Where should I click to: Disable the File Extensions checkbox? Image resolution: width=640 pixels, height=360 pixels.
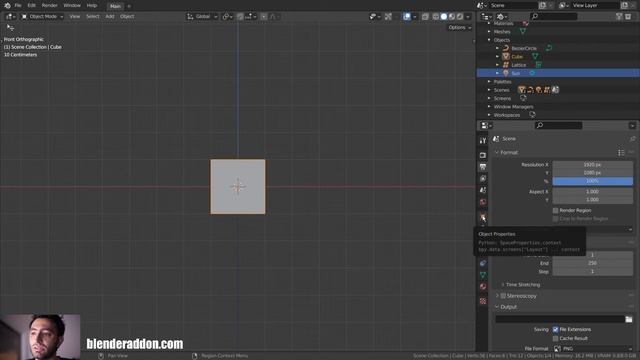556,329
